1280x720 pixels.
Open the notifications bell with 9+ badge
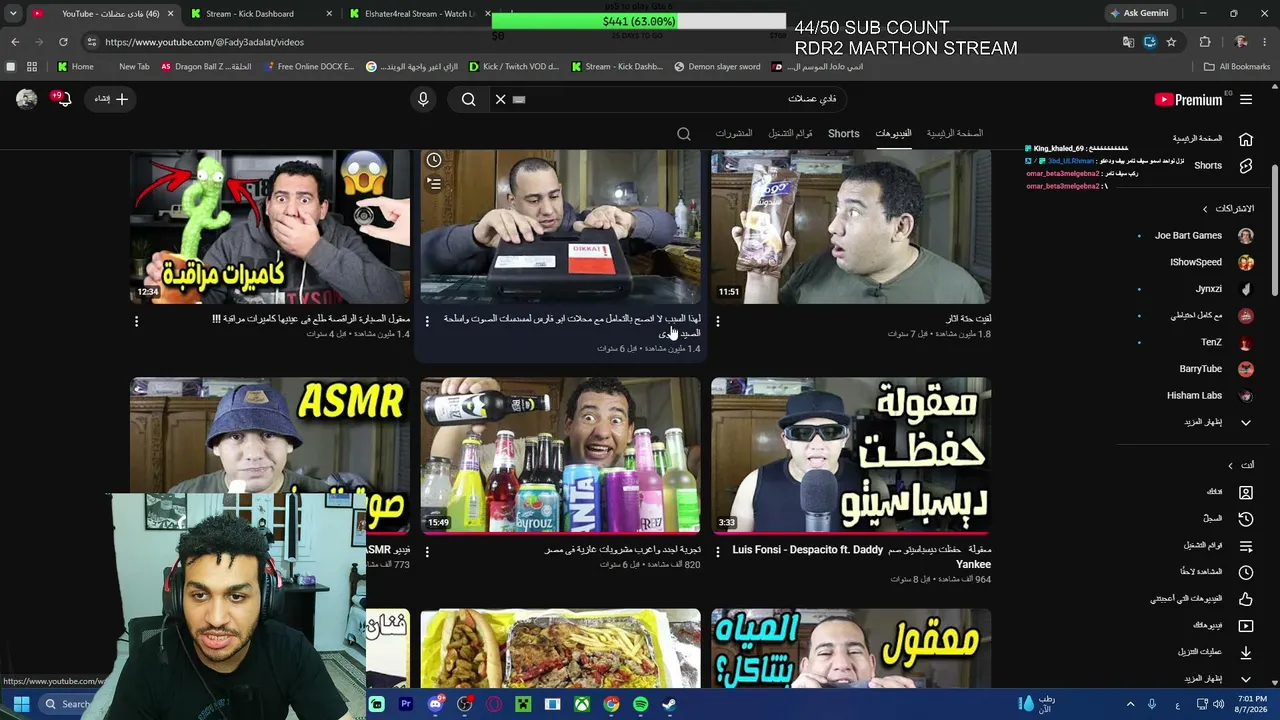pos(63,99)
